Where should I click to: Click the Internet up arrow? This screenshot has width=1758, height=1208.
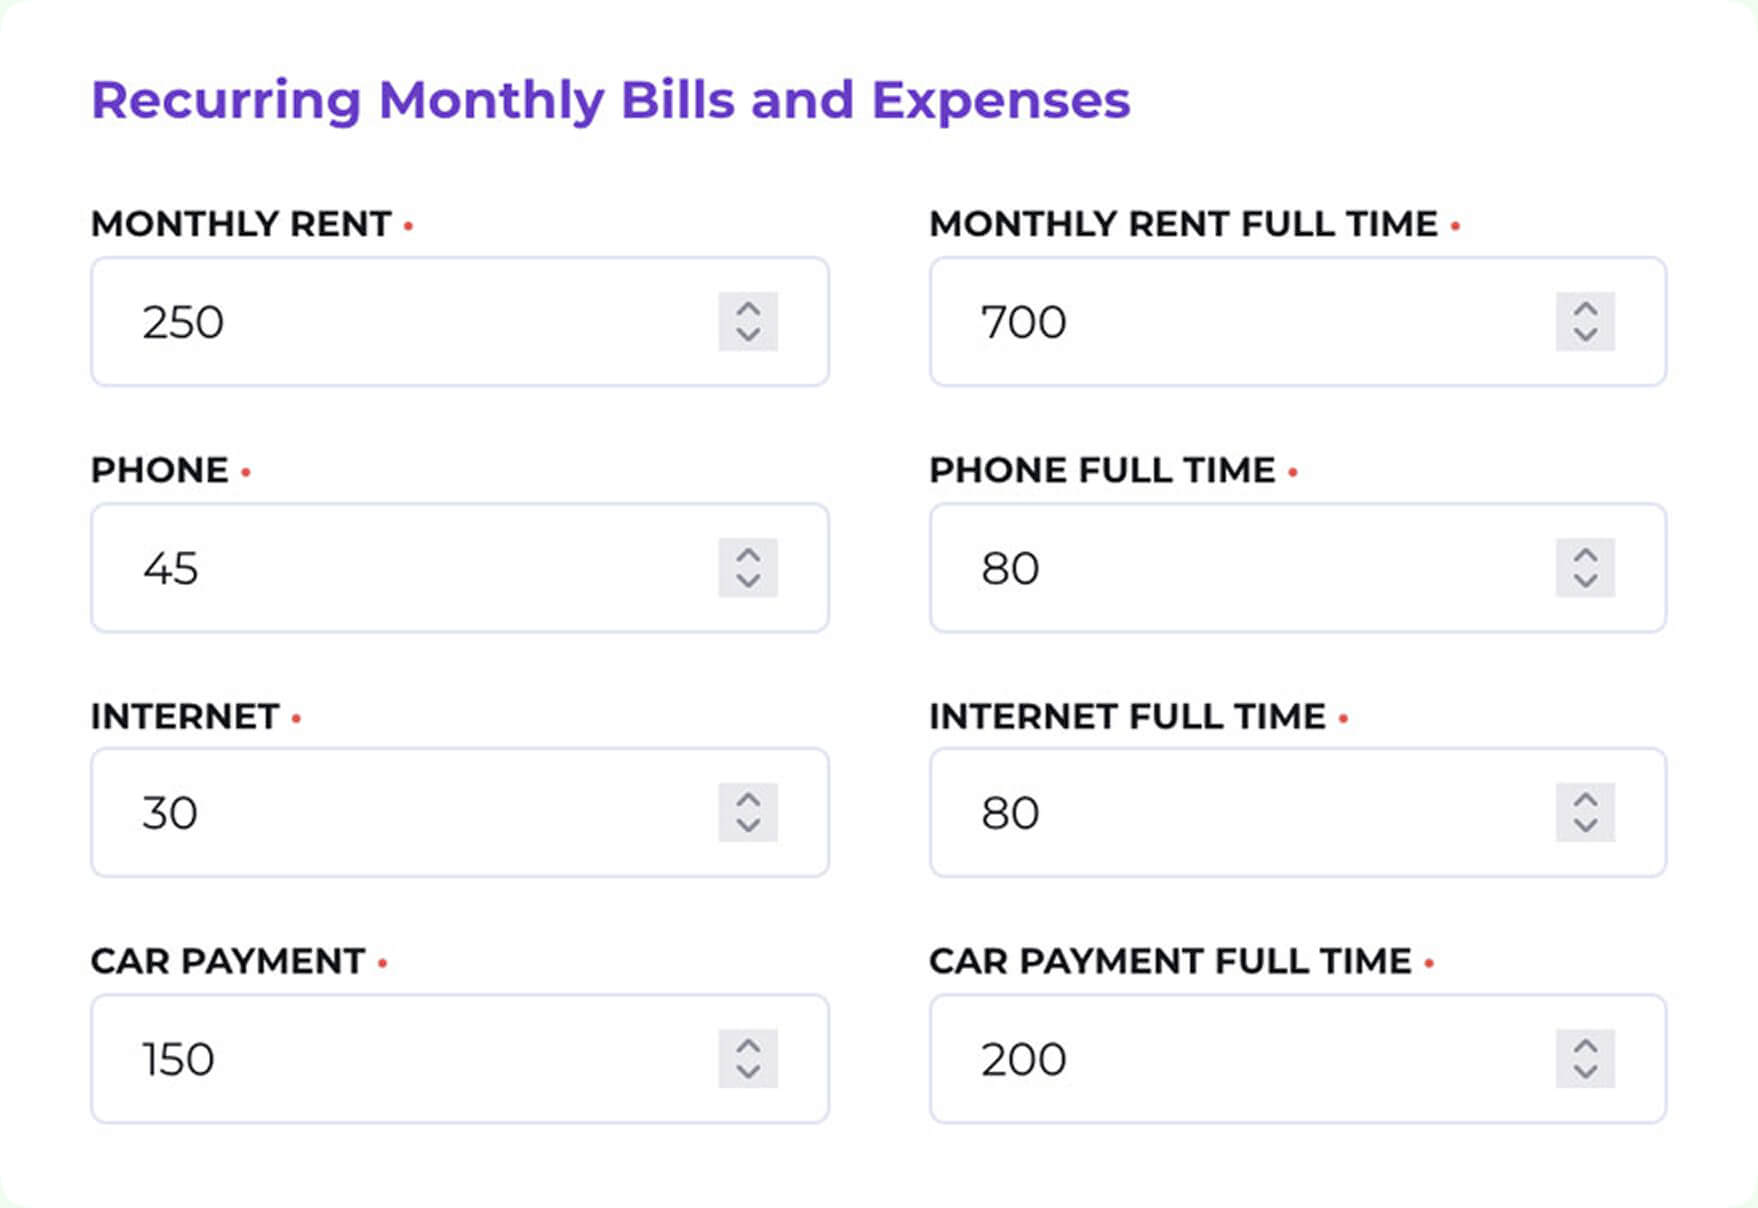748,800
